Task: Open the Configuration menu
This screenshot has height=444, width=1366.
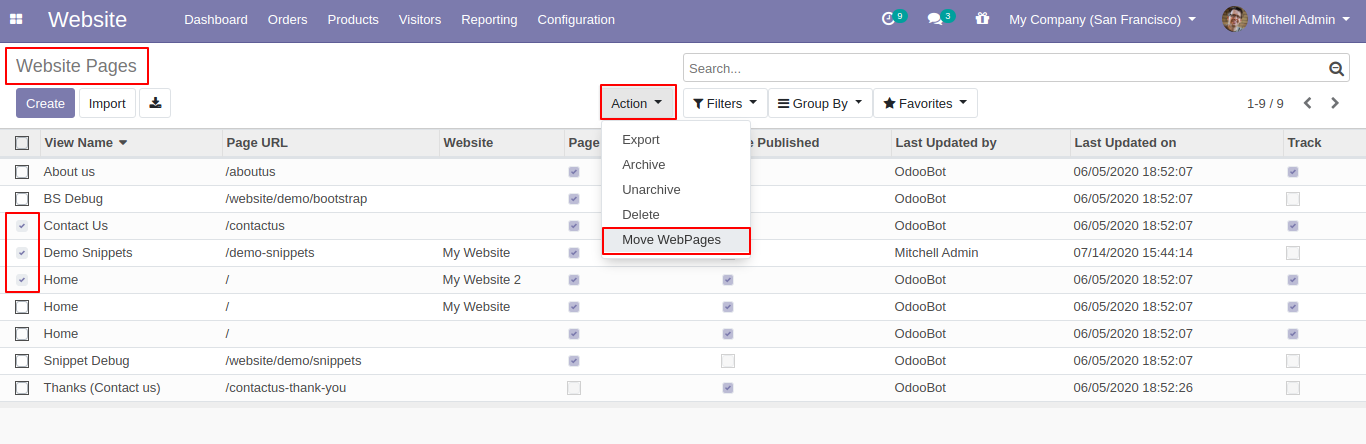Action: coord(576,19)
